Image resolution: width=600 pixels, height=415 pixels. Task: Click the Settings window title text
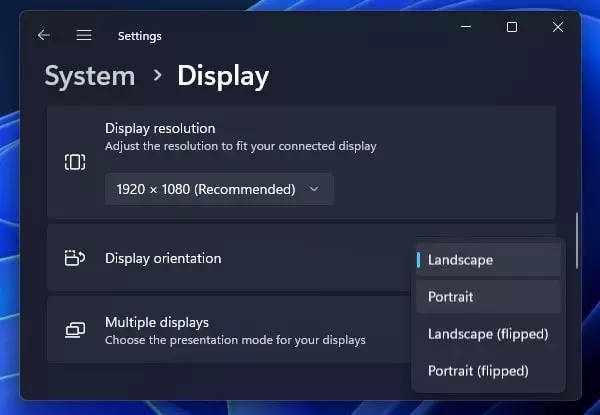coord(140,36)
